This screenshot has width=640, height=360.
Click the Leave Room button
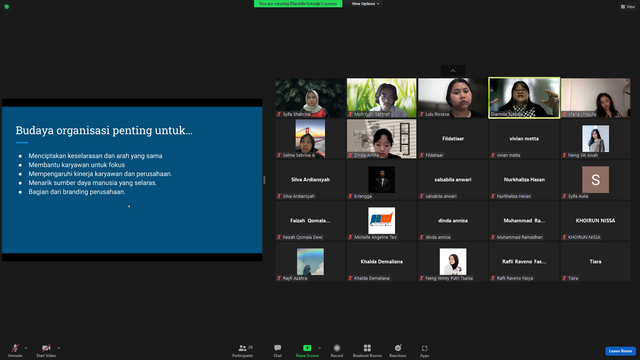click(620, 351)
